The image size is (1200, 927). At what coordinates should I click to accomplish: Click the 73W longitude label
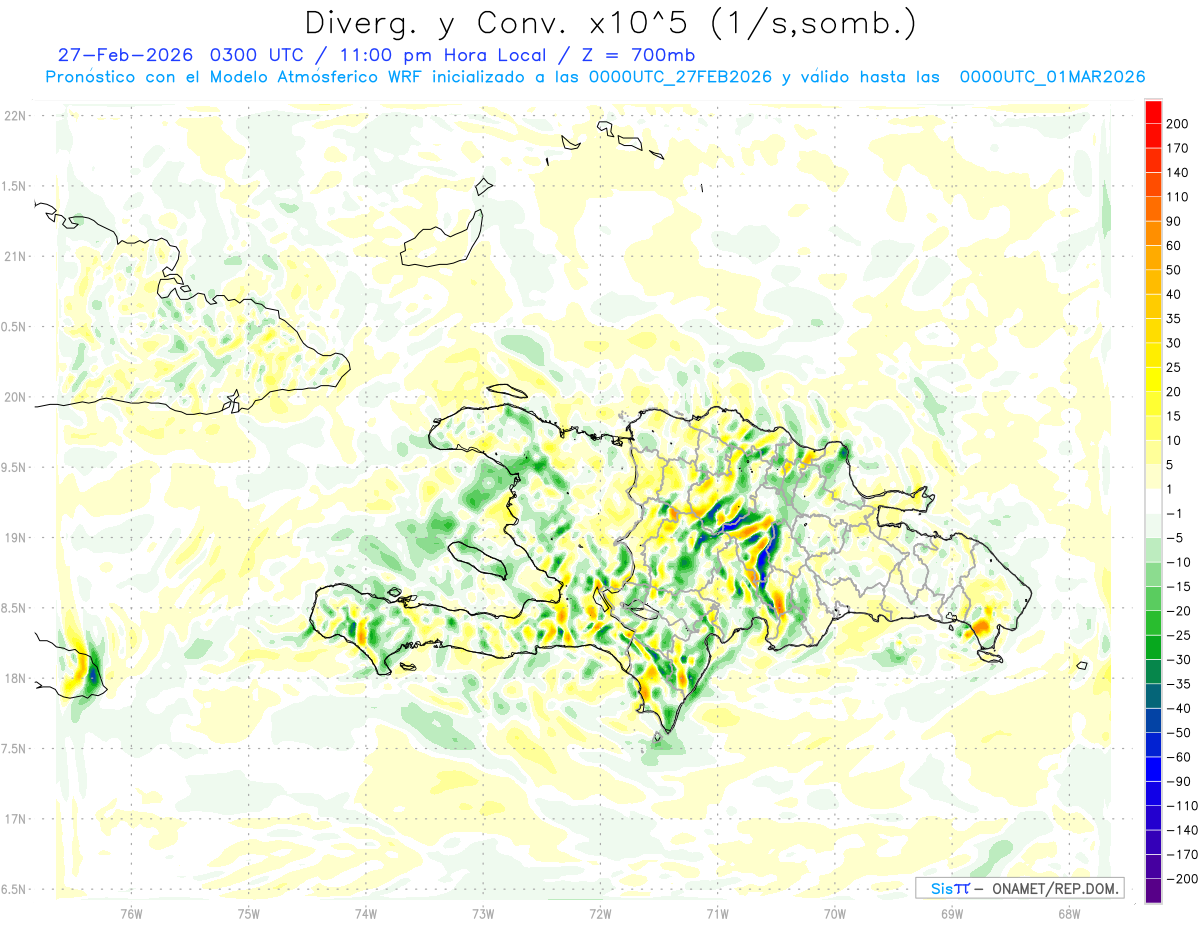click(x=483, y=913)
